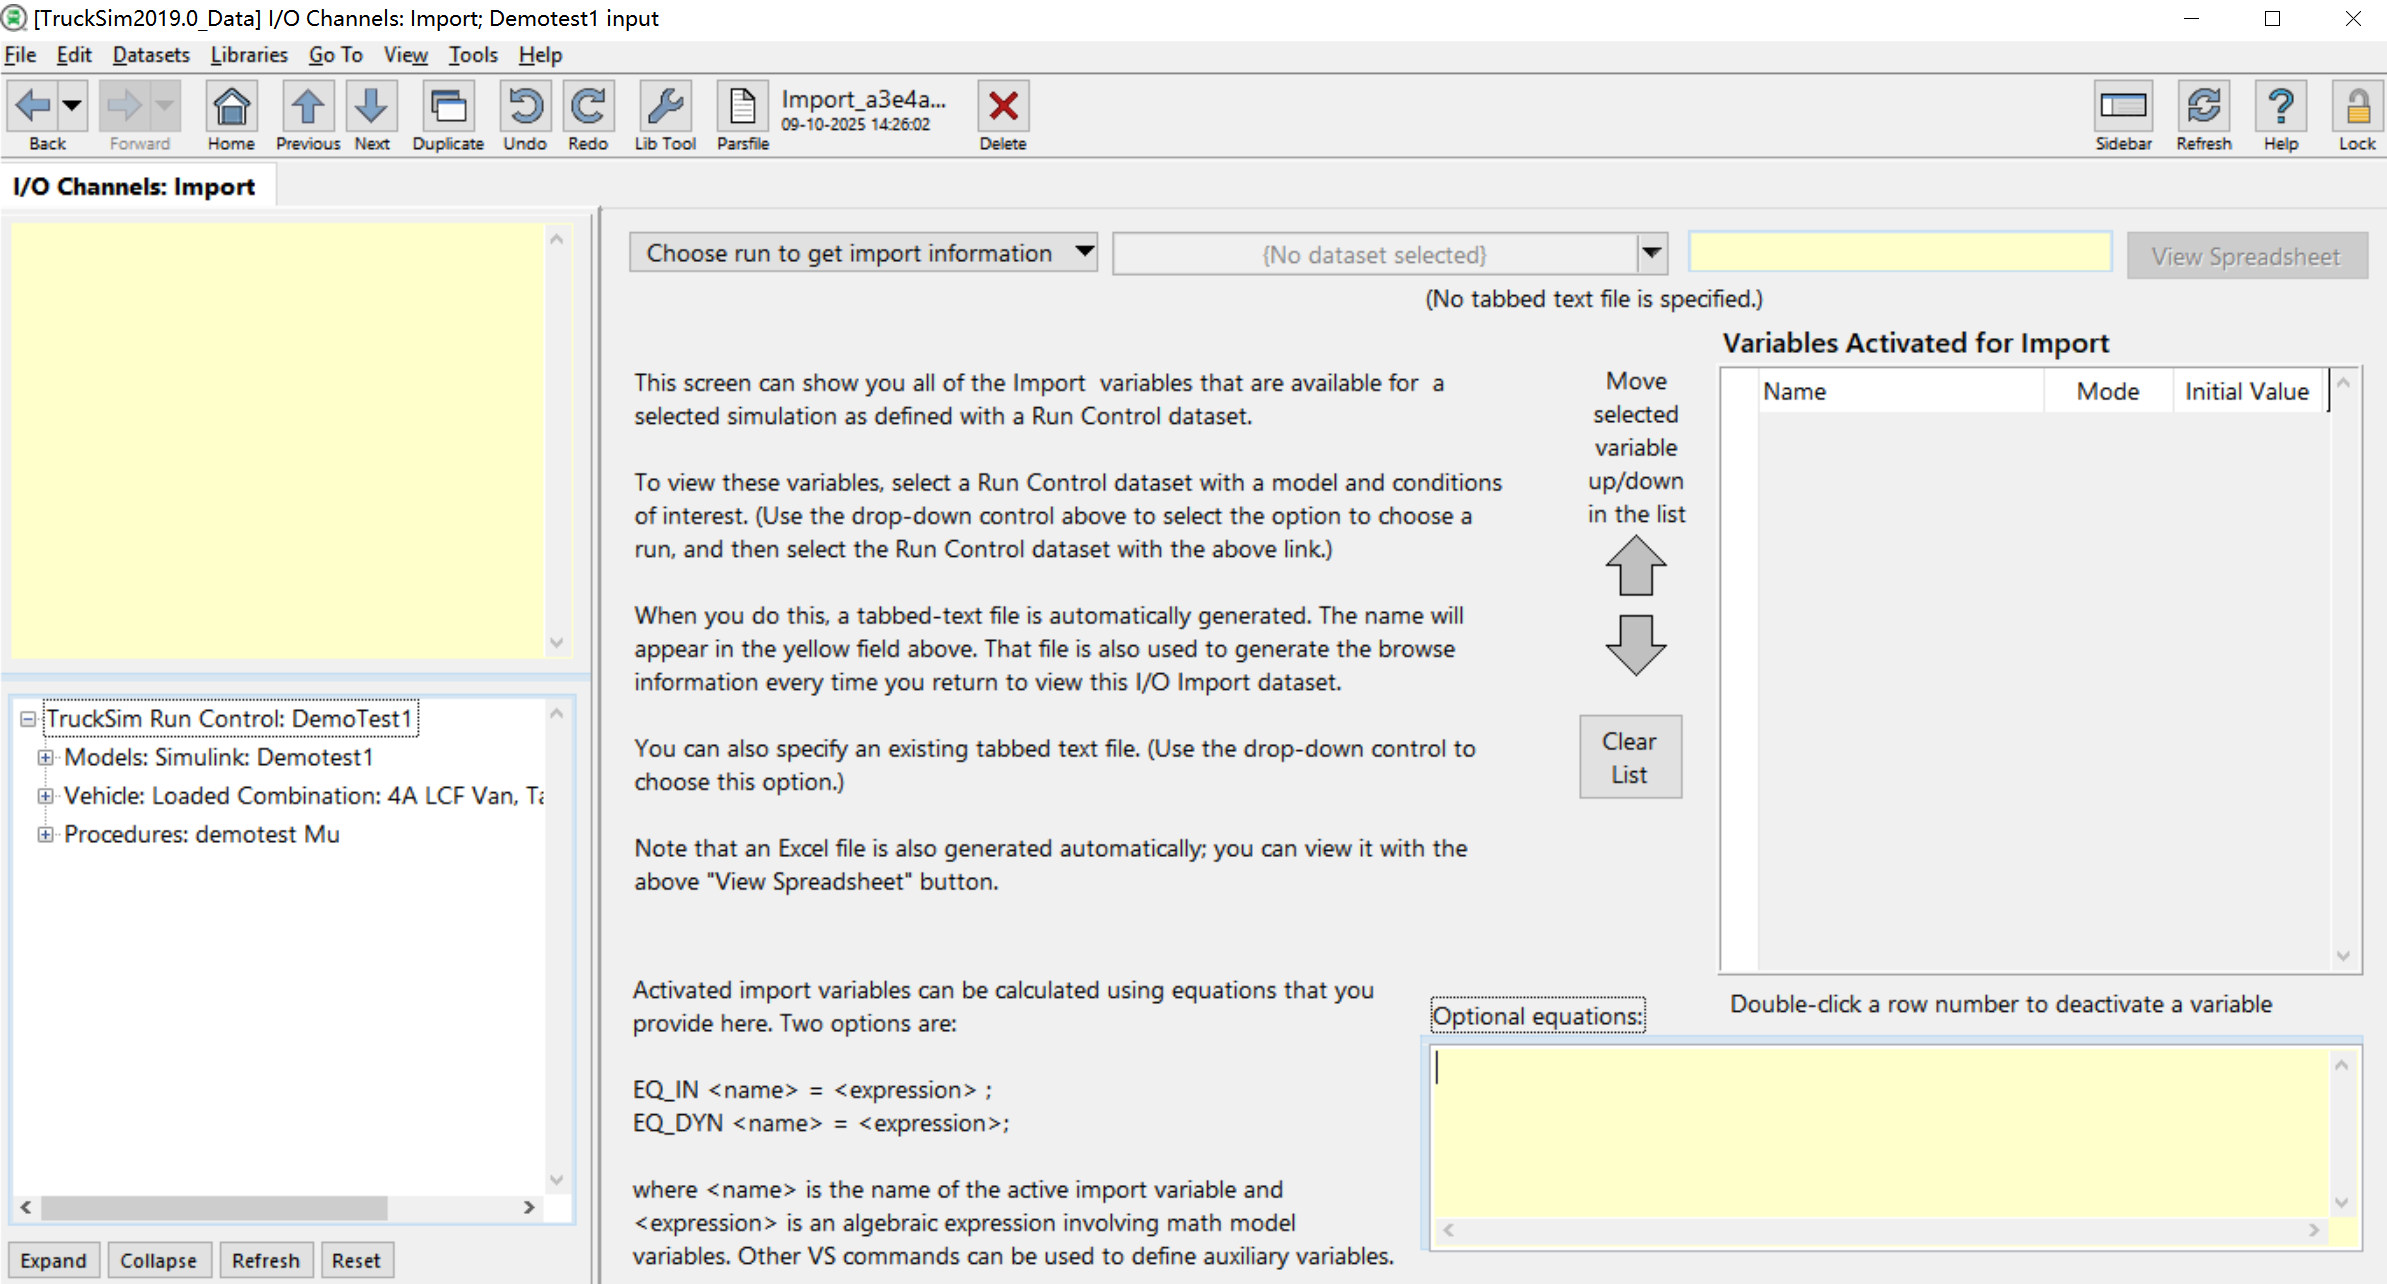This screenshot has height=1284, width=2387.
Task: Open Help question mark icon
Action: pyautogui.click(x=2281, y=106)
